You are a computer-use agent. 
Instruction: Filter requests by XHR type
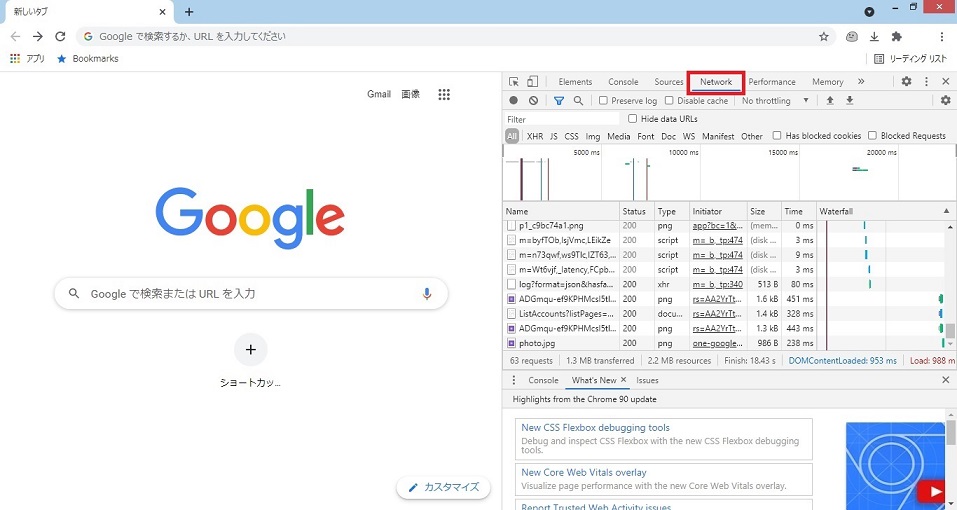click(535, 136)
